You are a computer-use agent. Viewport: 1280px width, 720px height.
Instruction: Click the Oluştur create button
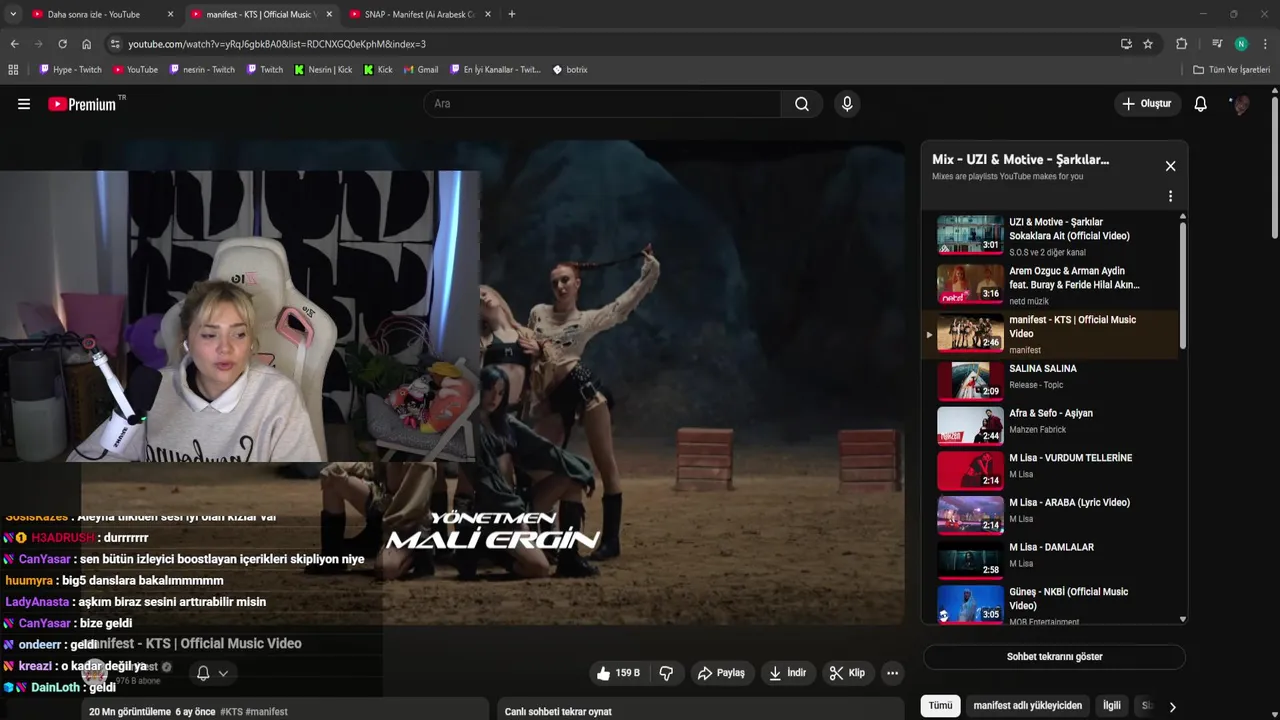[x=1147, y=104]
